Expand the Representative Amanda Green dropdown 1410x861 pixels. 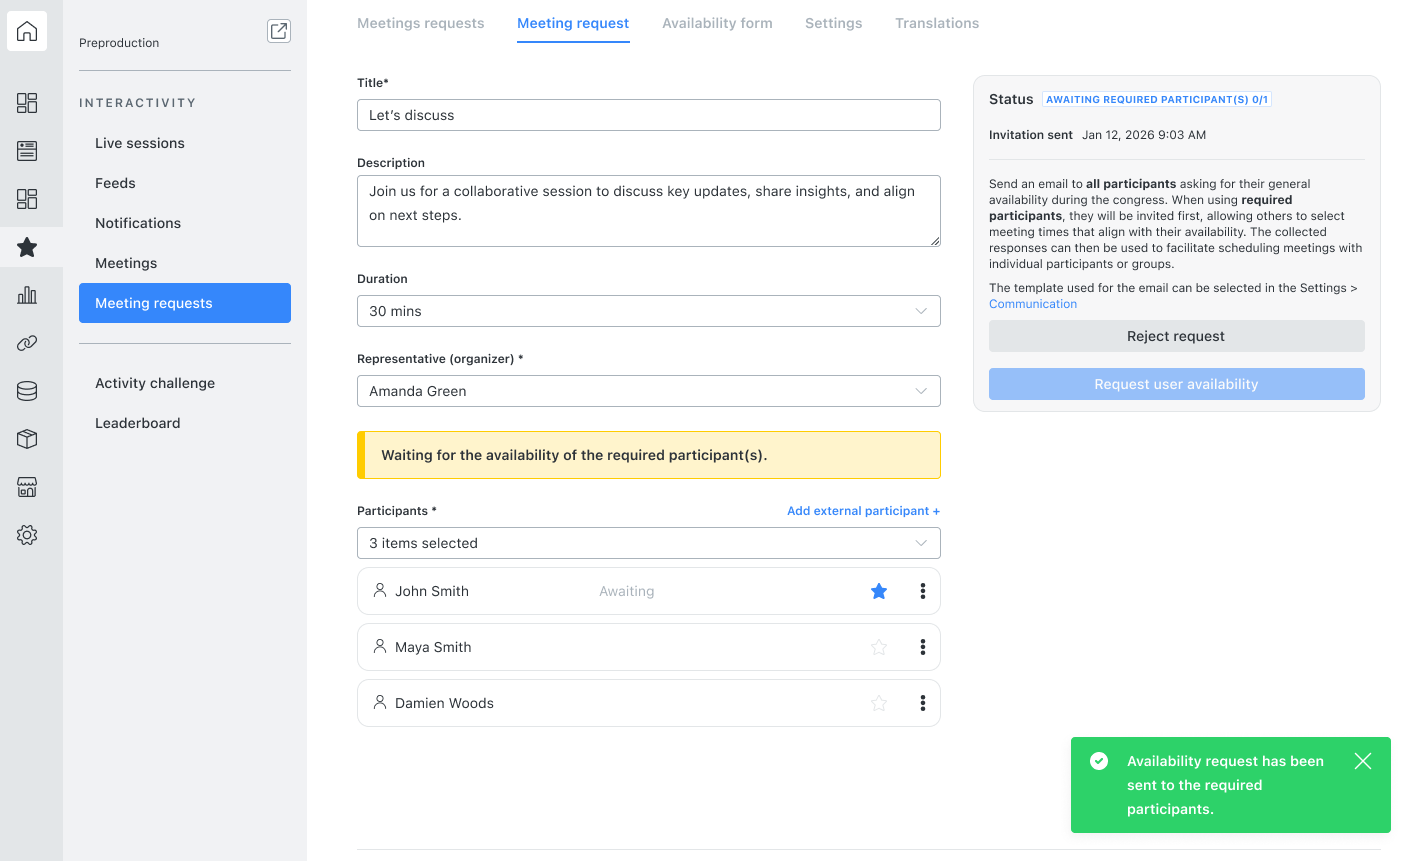(649, 391)
